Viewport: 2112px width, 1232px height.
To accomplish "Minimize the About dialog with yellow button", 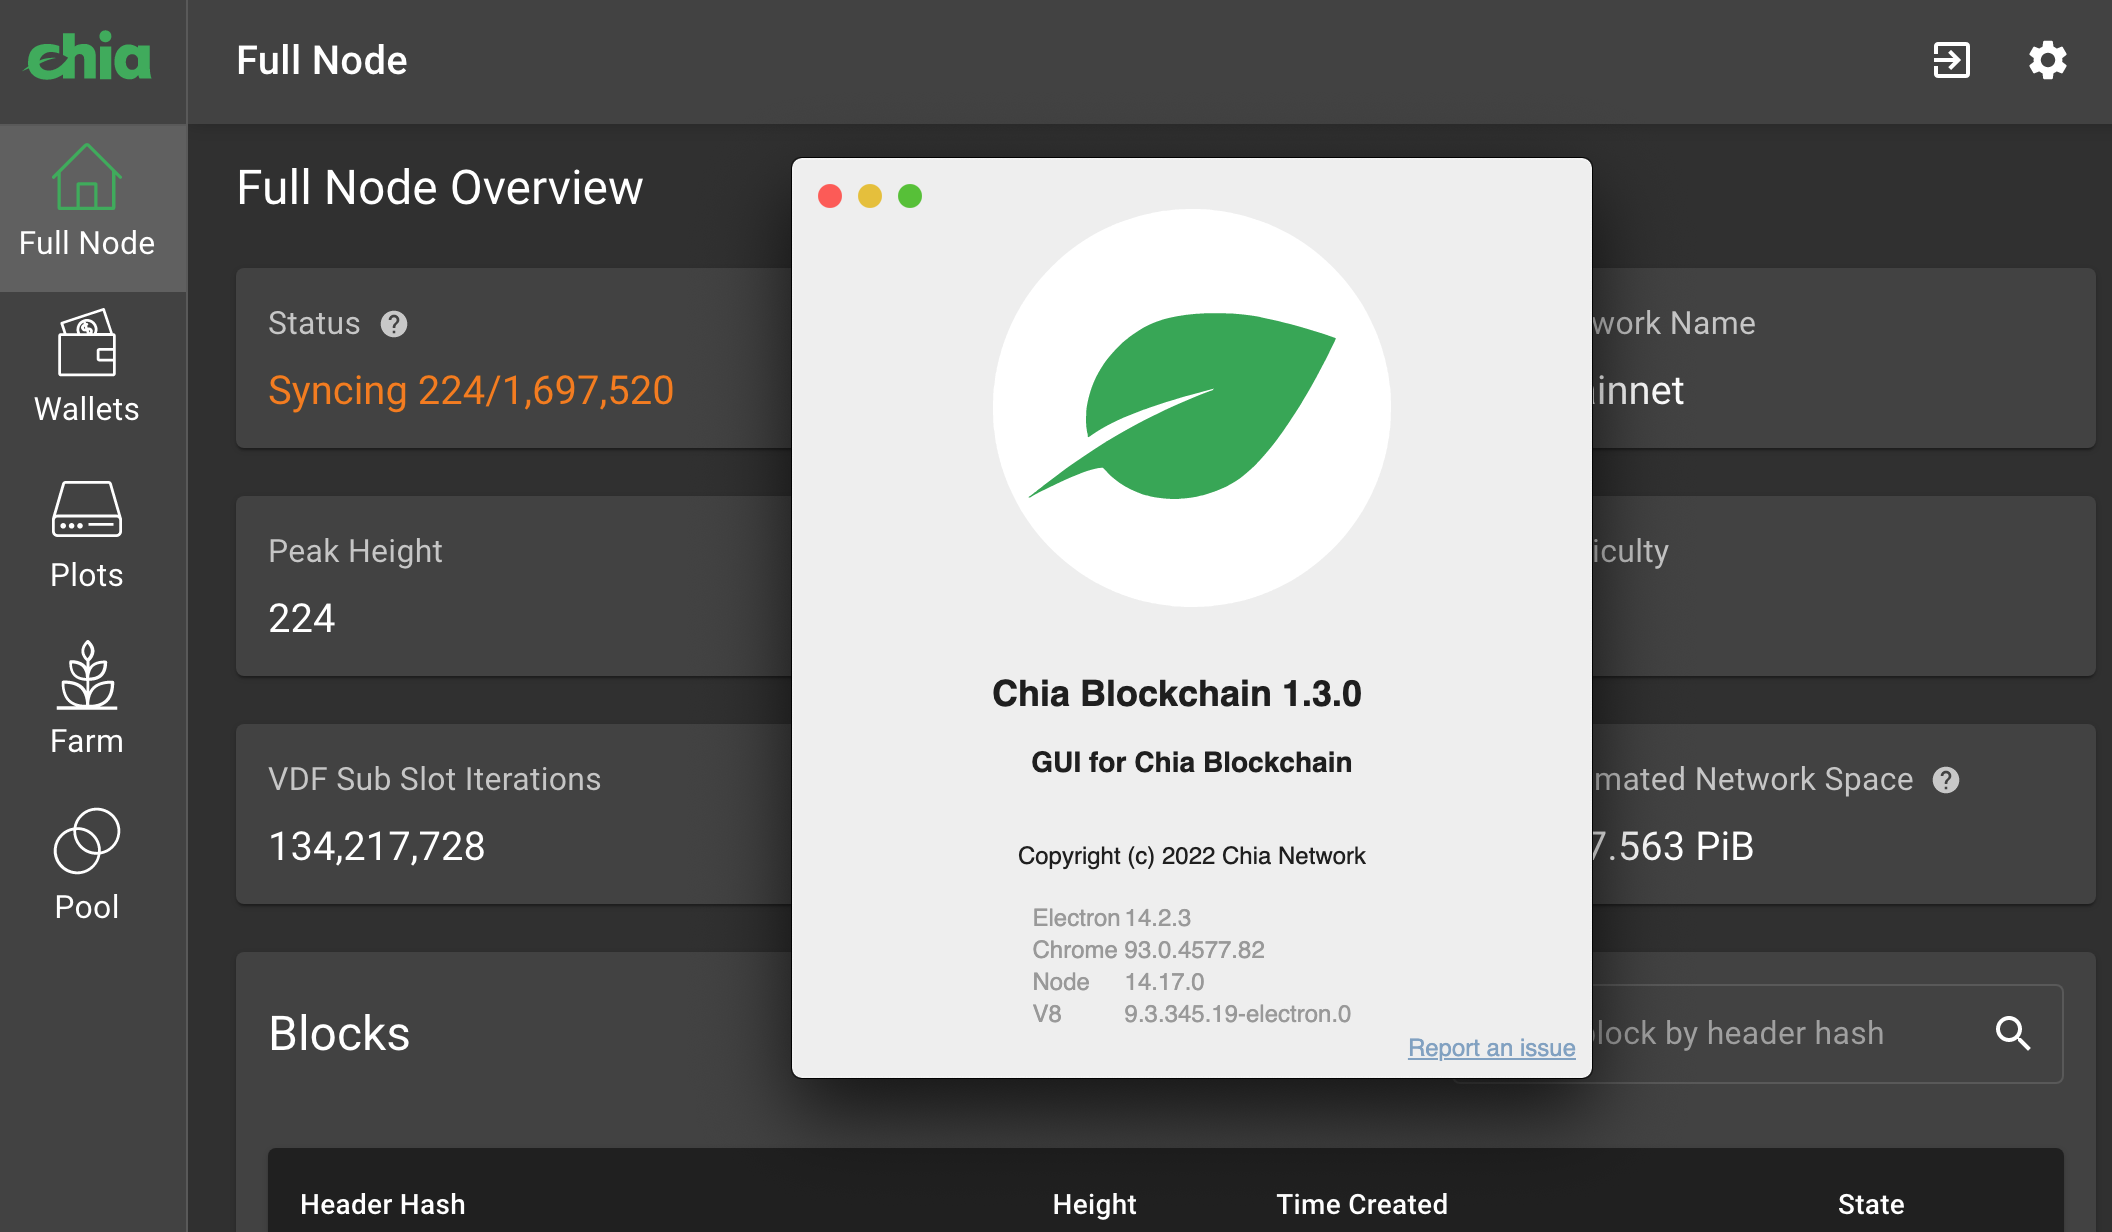I will (x=870, y=196).
